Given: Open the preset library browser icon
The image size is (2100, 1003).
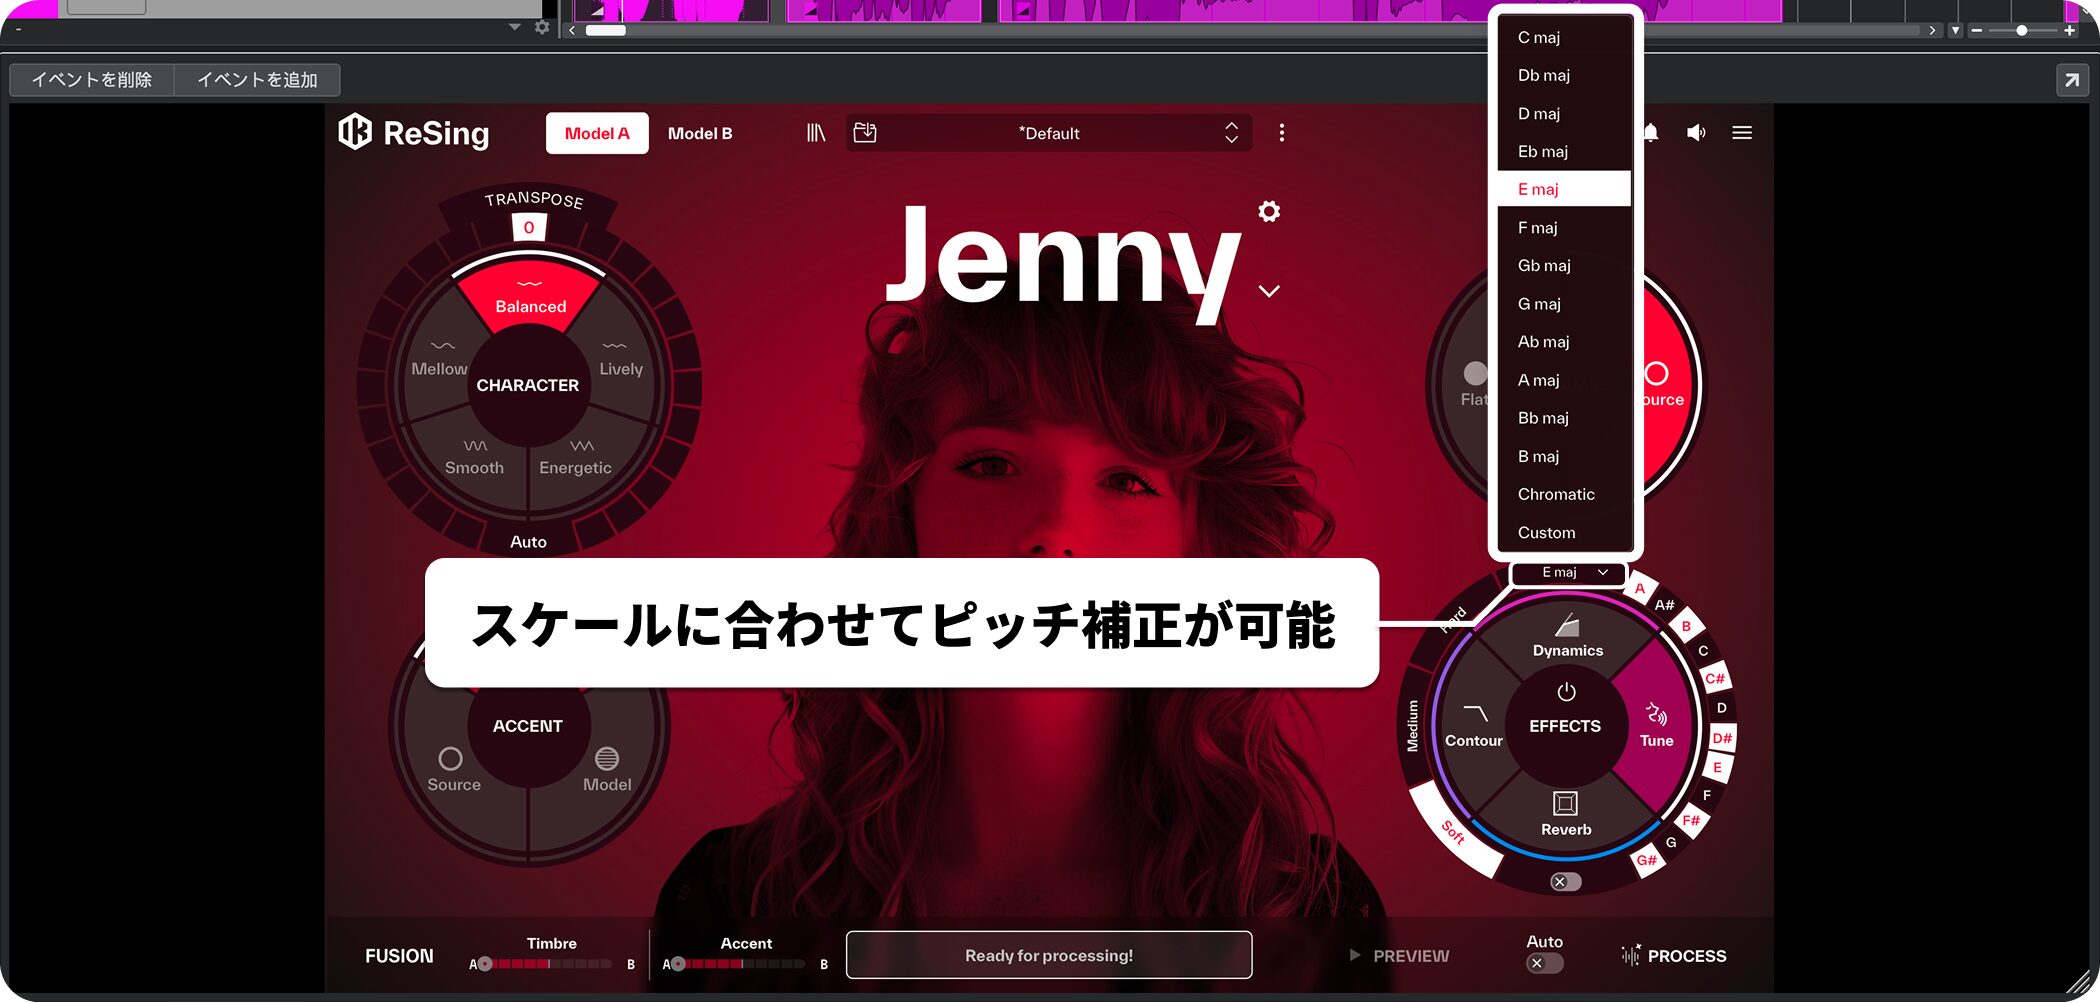Looking at the screenshot, I should coord(816,133).
